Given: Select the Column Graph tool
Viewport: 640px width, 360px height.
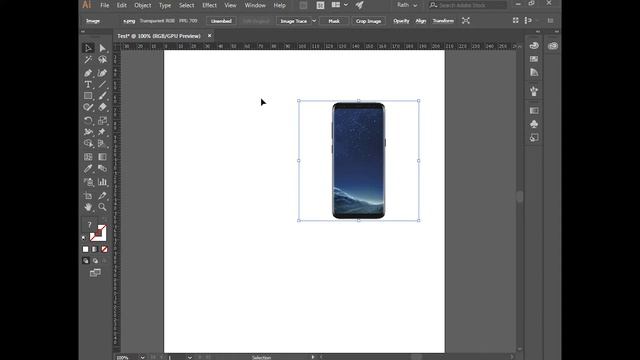Looking at the screenshot, I should (102, 182).
